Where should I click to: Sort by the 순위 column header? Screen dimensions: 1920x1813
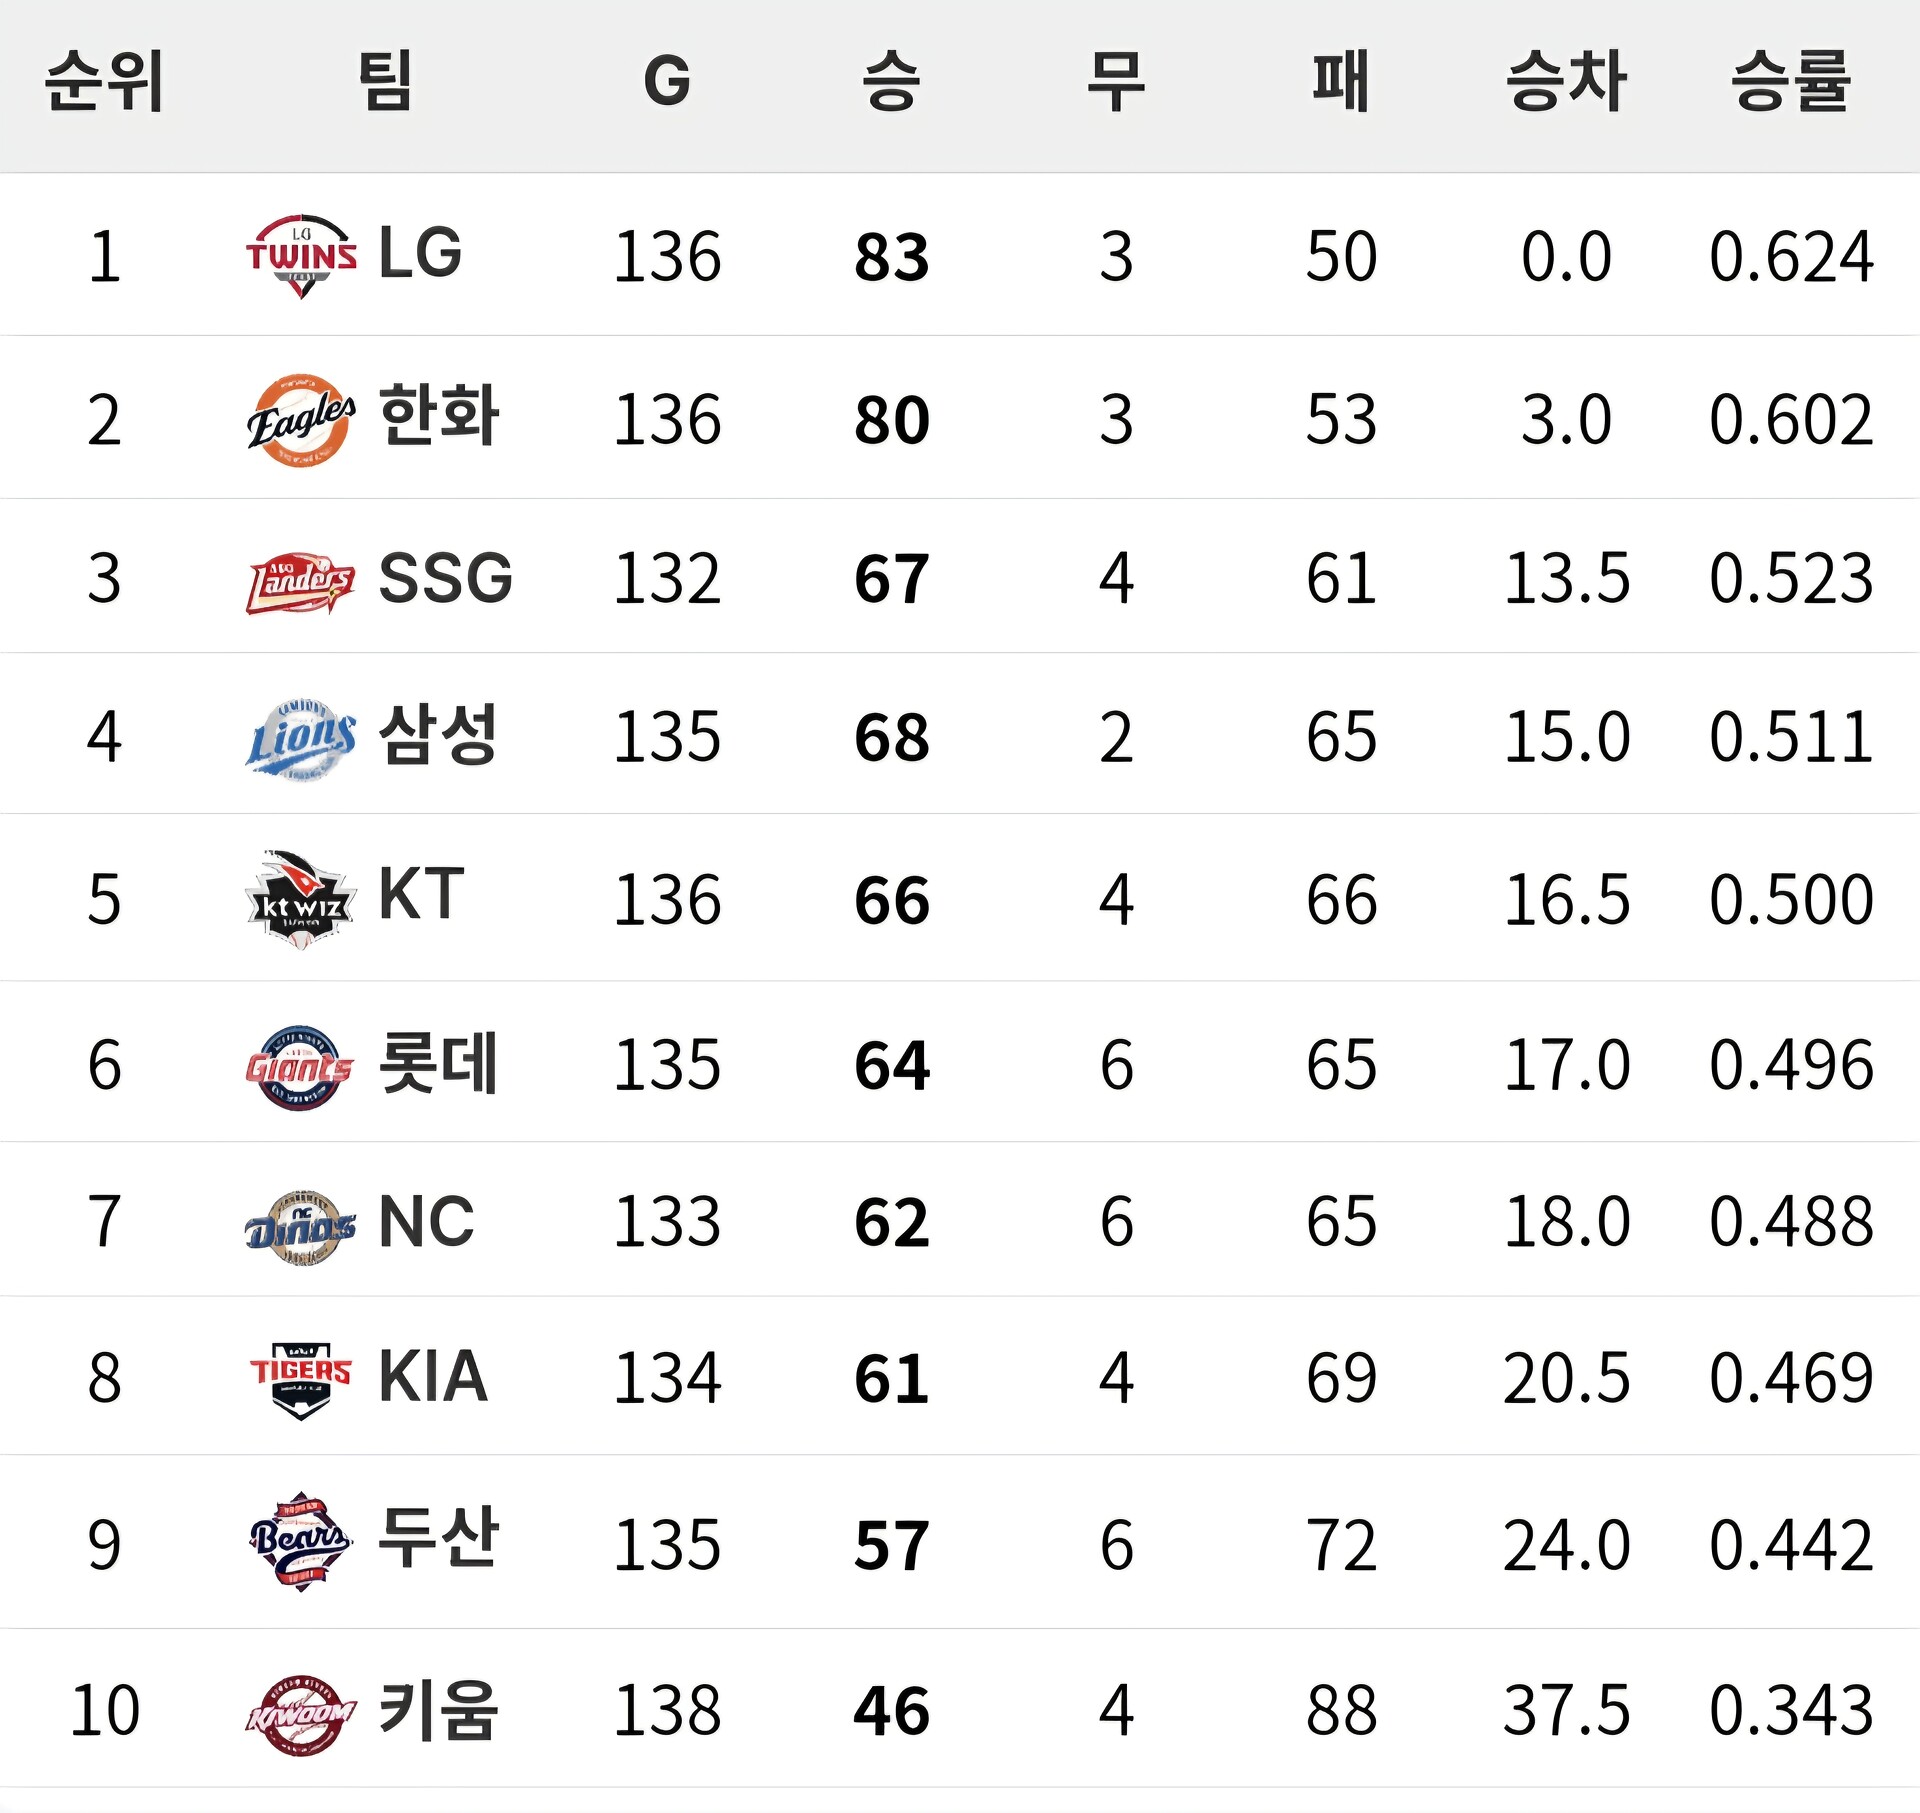tap(104, 82)
